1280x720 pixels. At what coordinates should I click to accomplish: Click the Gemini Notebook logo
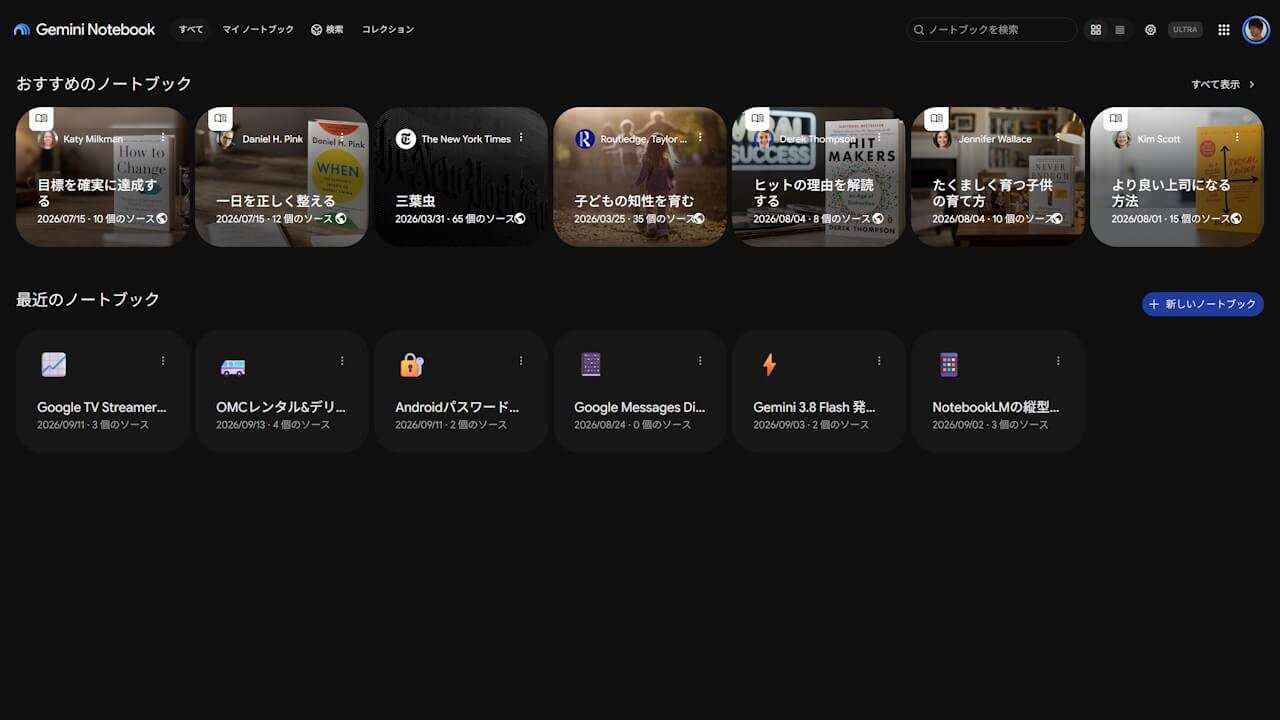(85, 30)
